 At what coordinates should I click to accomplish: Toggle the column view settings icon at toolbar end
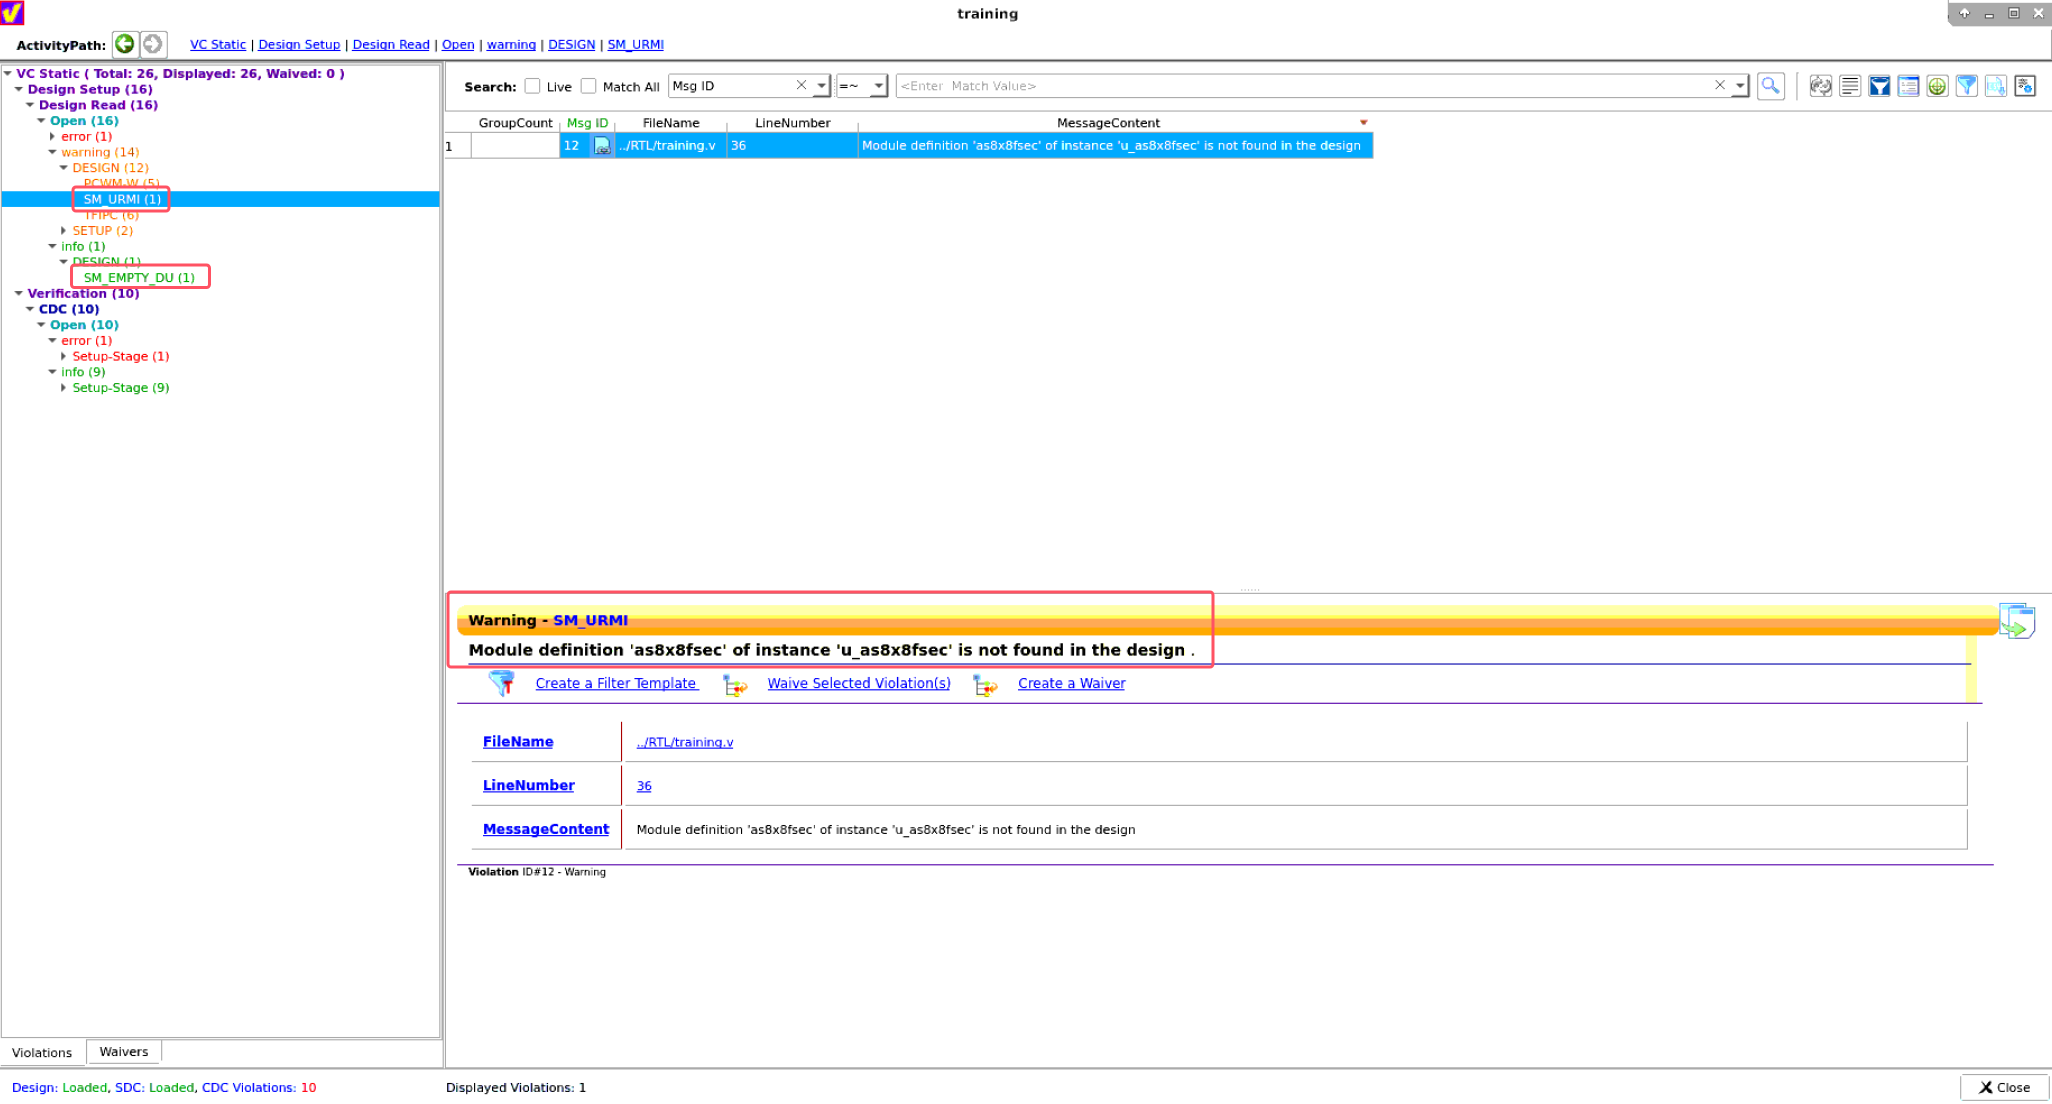2025,86
